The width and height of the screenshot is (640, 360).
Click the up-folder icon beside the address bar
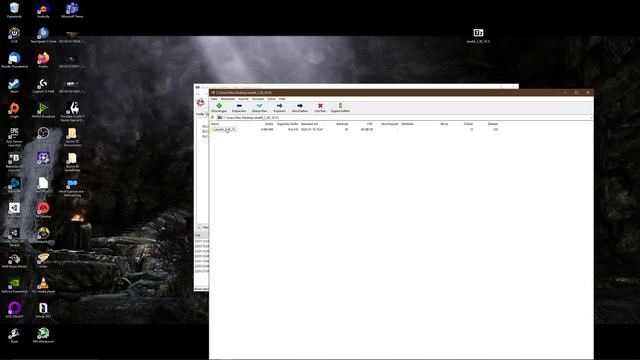click(213, 118)
